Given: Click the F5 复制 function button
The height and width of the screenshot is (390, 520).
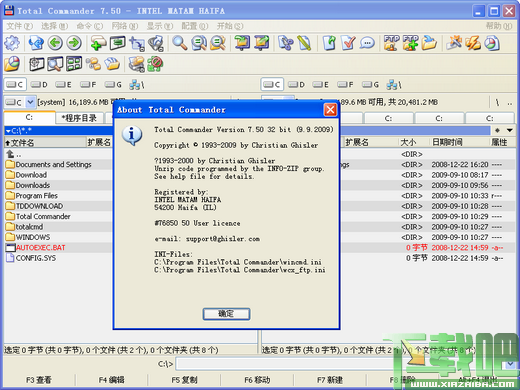Looking at the screenshot, I should pos(184,380).
